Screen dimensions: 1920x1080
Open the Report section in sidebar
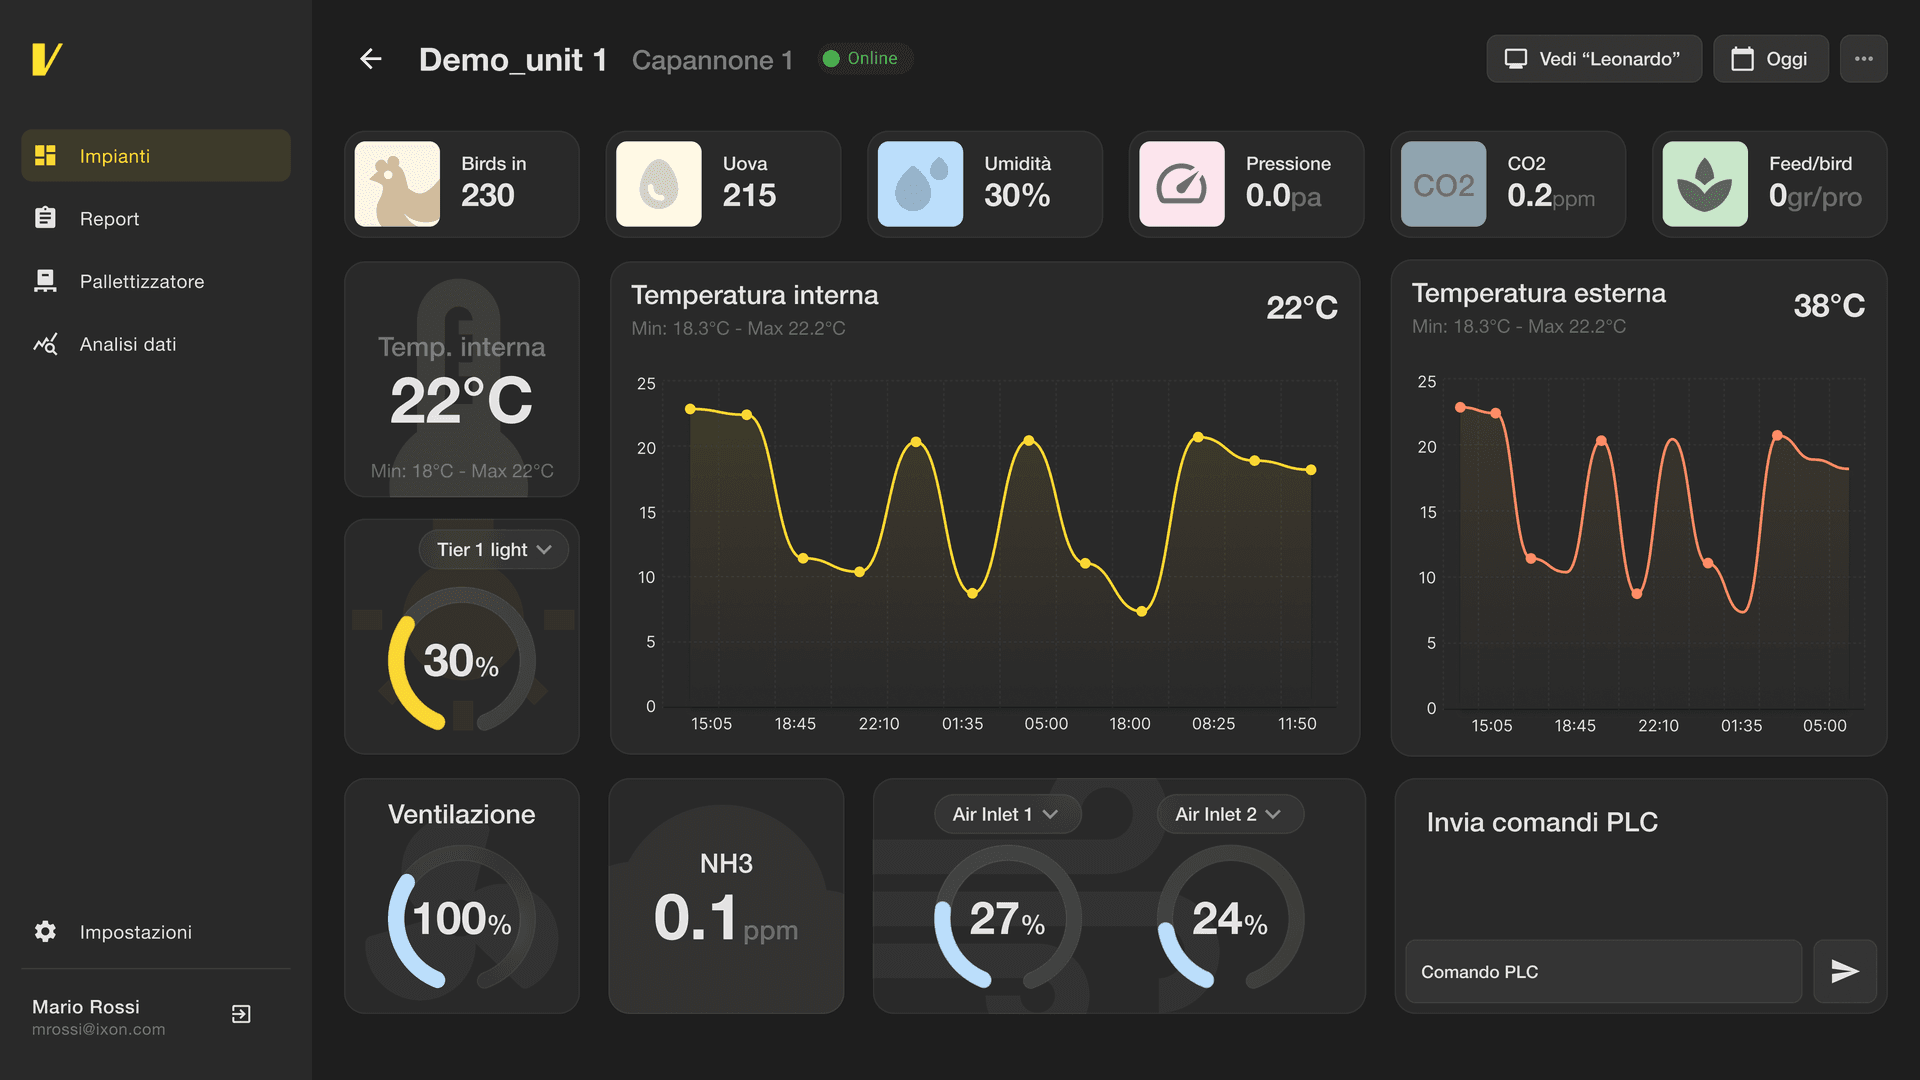click(109, 219)
